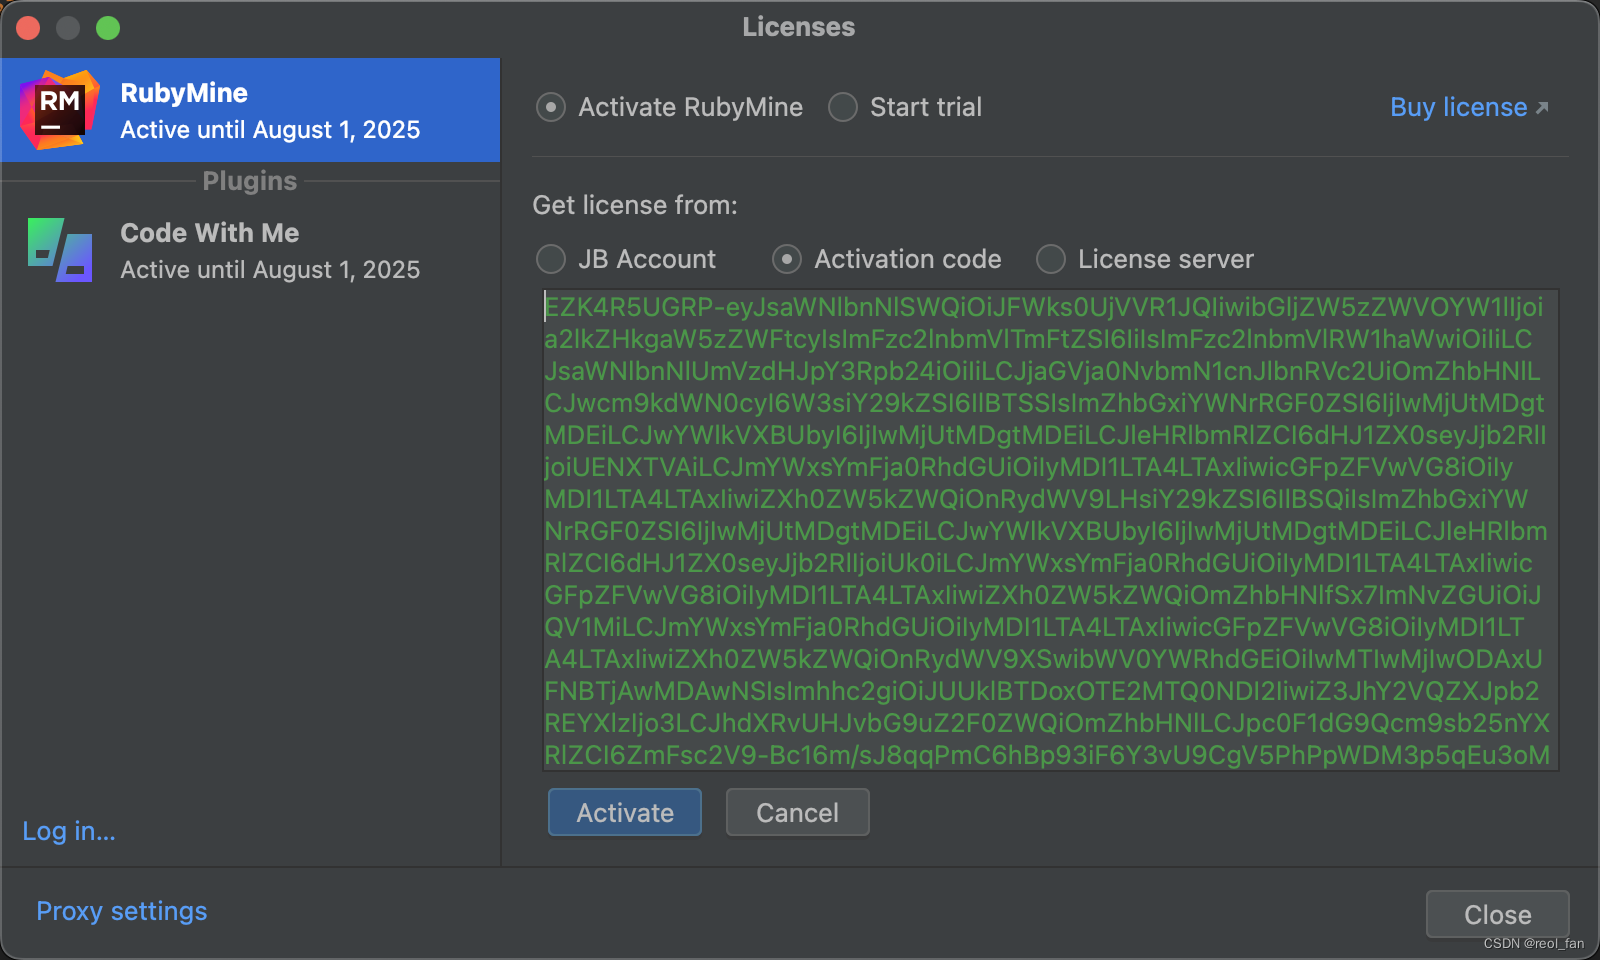The height and width of the screenshot is (960, 1600).
Task: Click the green zoom window button
Action: click(x=108, y=28)
